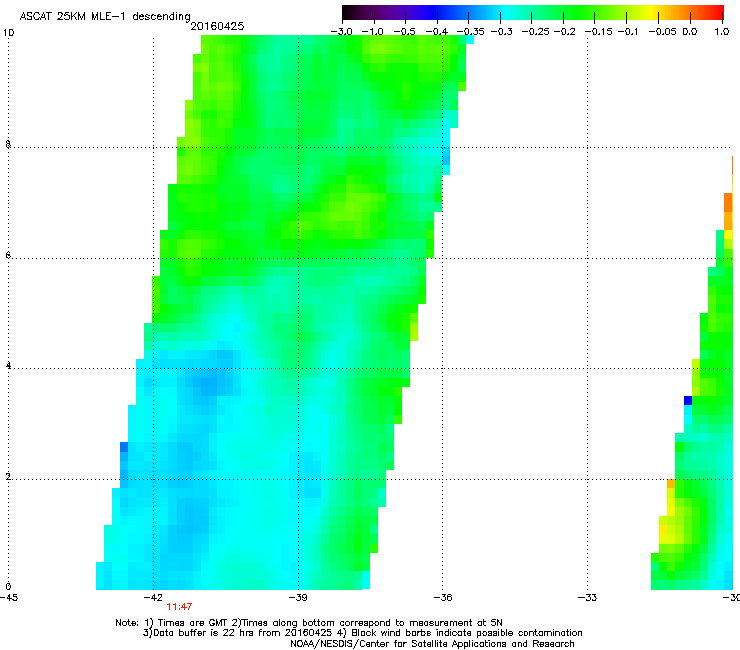Click the yellow section of the color bar
This screenshot has height=650, width=740.
(652, 13)
